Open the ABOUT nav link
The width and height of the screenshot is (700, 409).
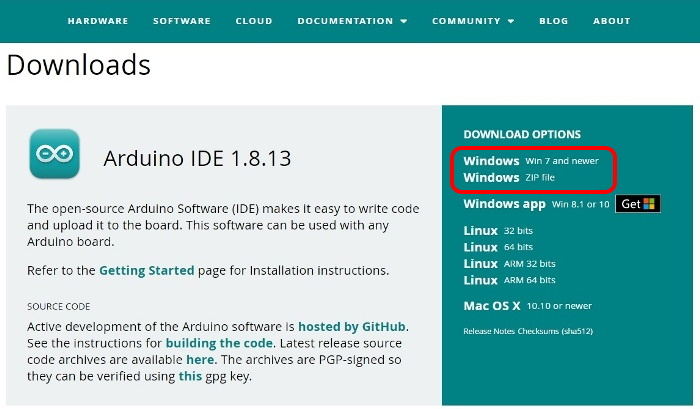click(612, 21)
